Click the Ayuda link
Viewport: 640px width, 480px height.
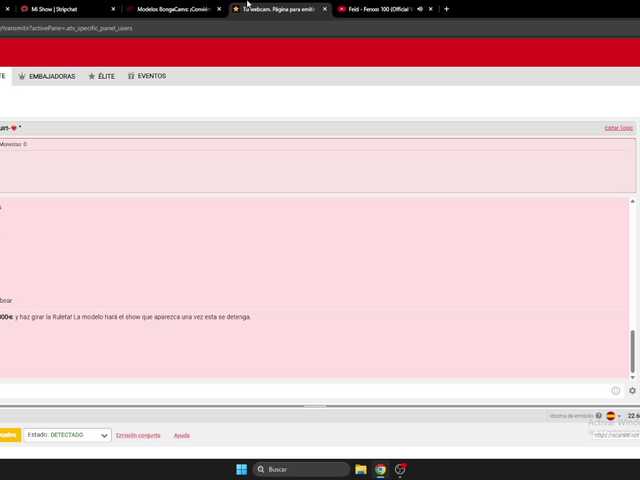182,436
